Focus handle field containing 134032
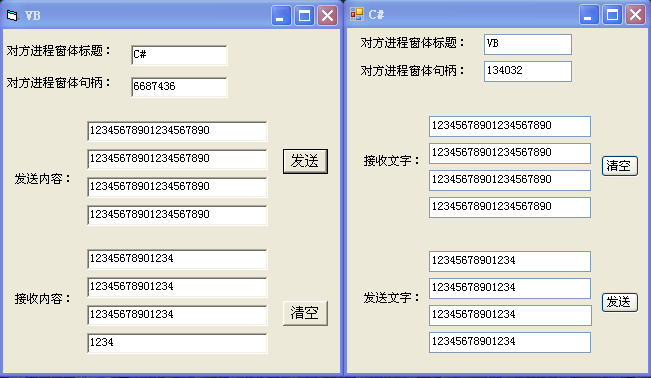This screenshot has width=651, height=378. tap(528, 71)
